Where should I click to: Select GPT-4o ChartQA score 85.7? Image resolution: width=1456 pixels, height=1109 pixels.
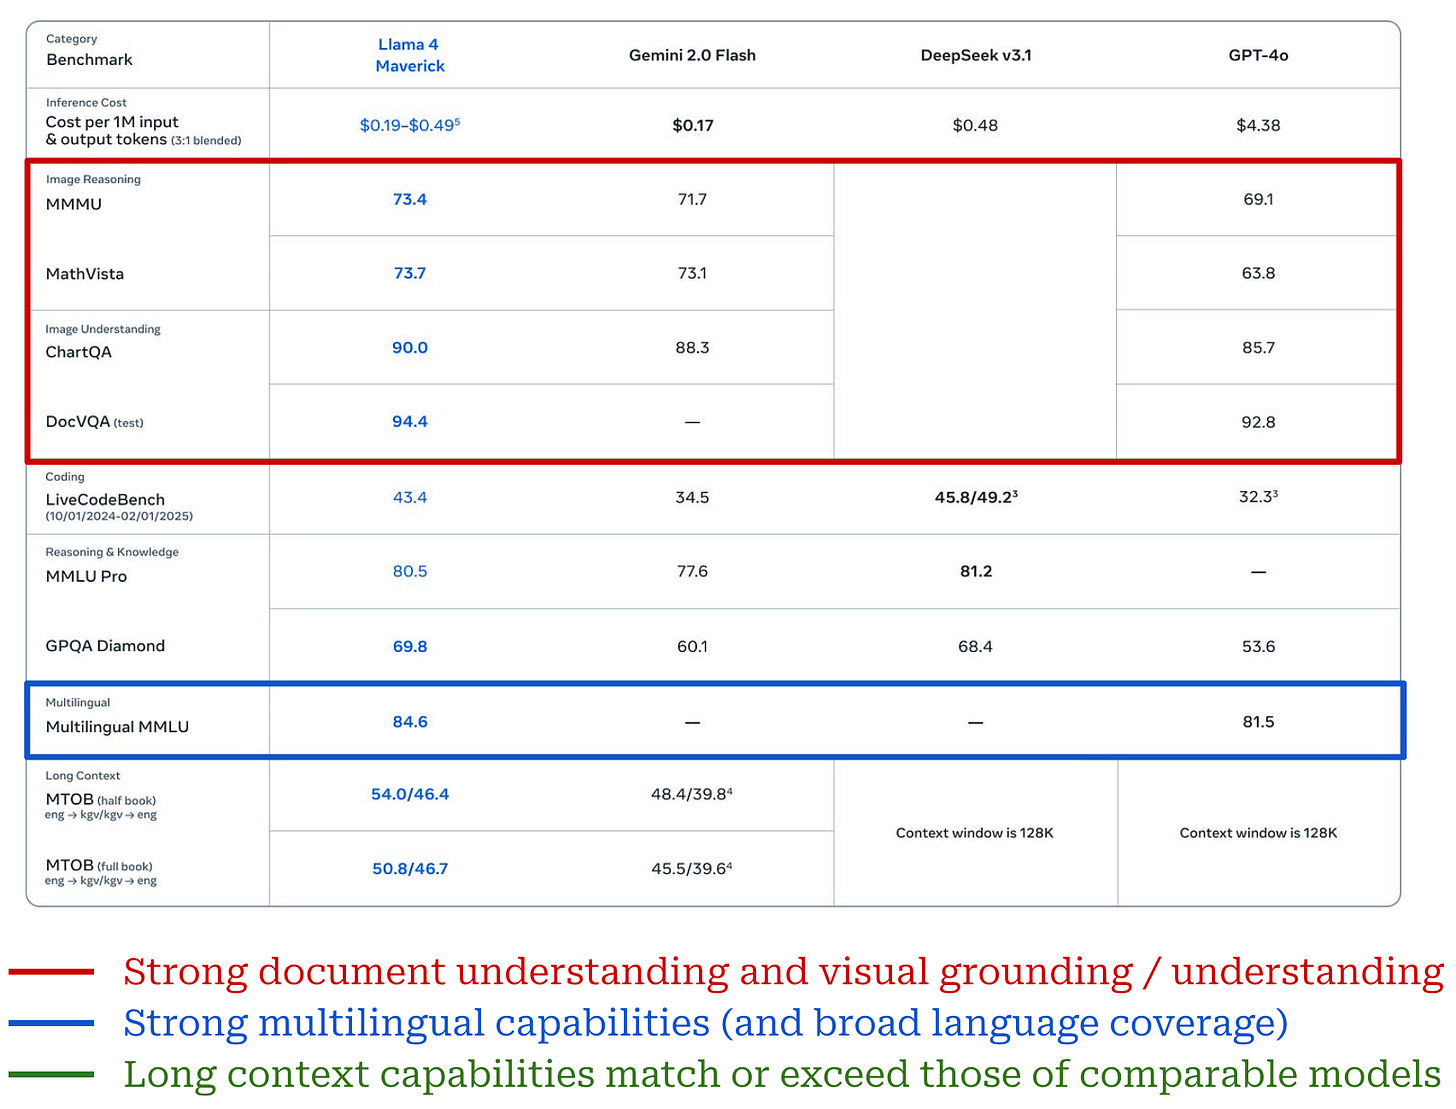[1258, 348]
